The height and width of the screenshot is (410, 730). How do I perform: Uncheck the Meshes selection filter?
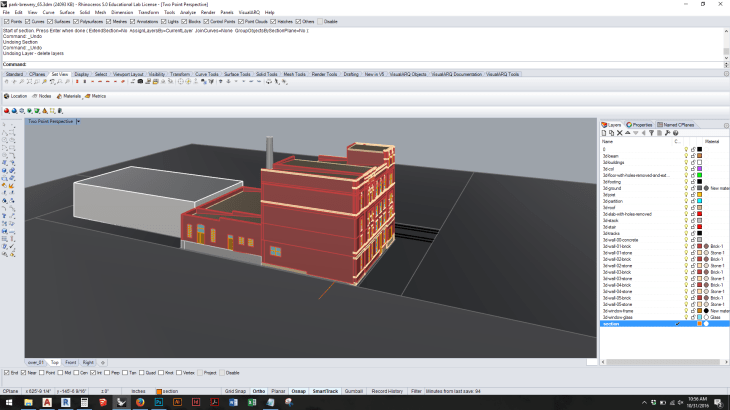[109, 20]
